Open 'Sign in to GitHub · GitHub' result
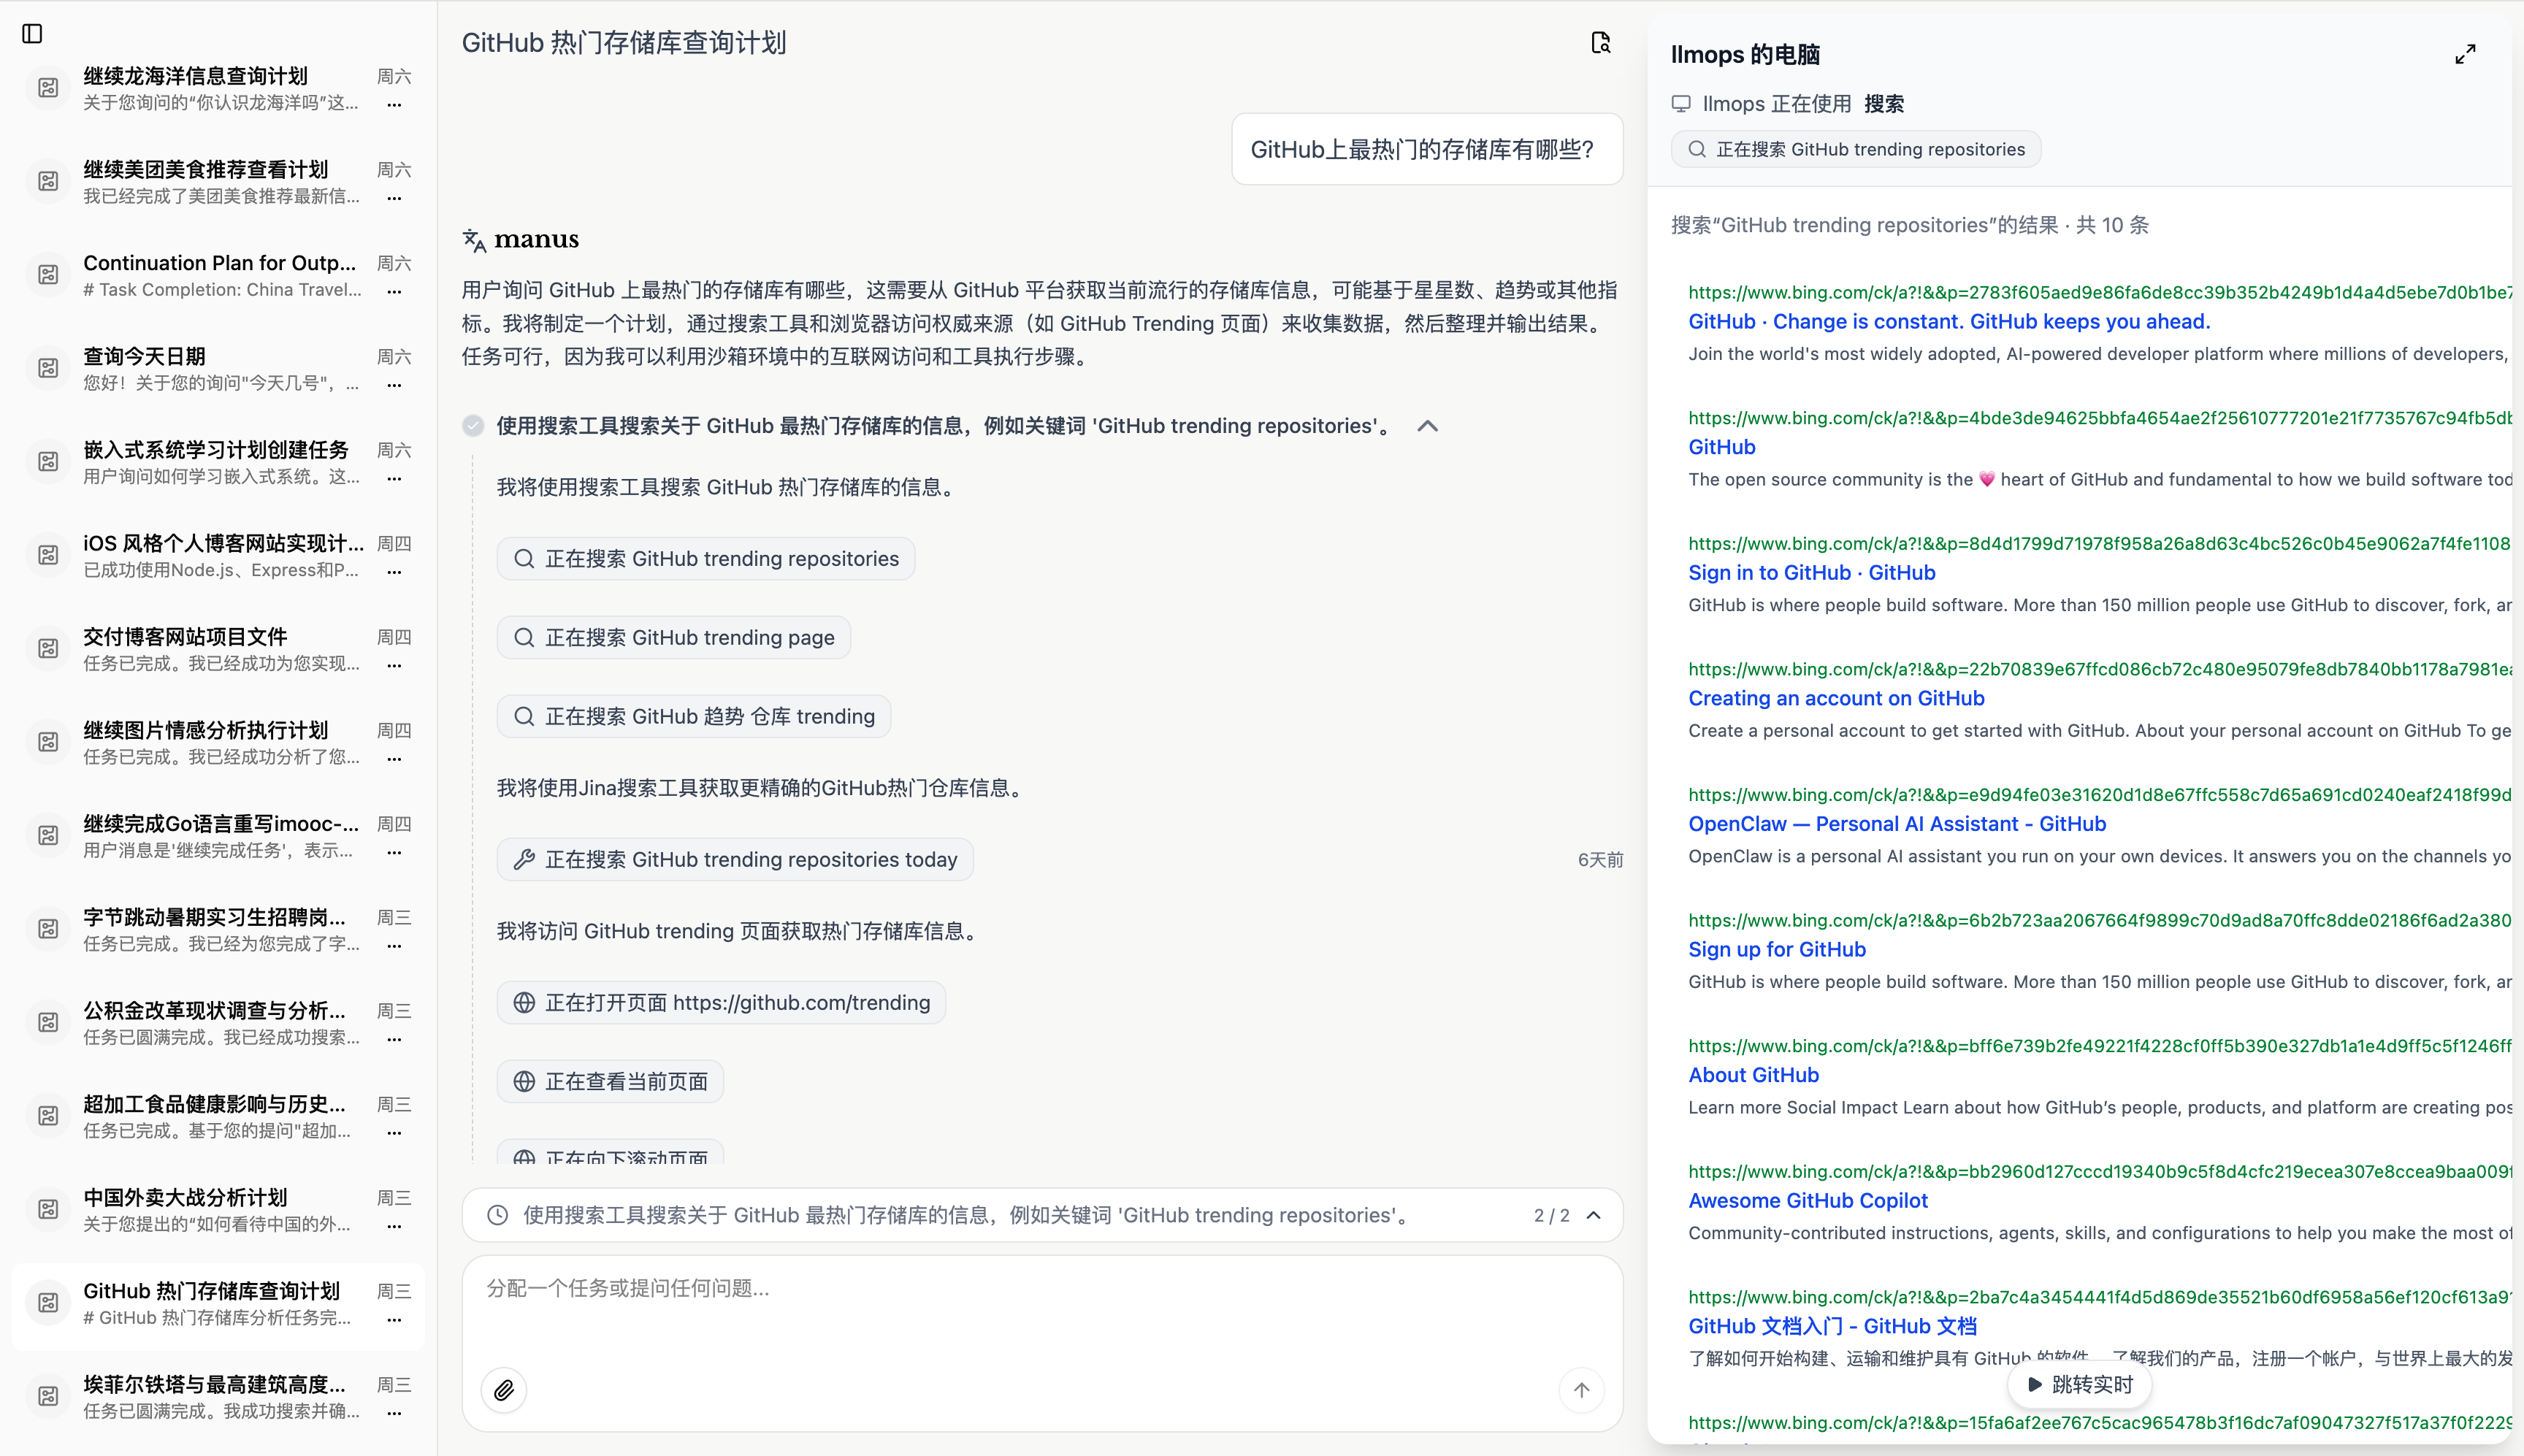2524x1456 pixels. [1812, 573]
